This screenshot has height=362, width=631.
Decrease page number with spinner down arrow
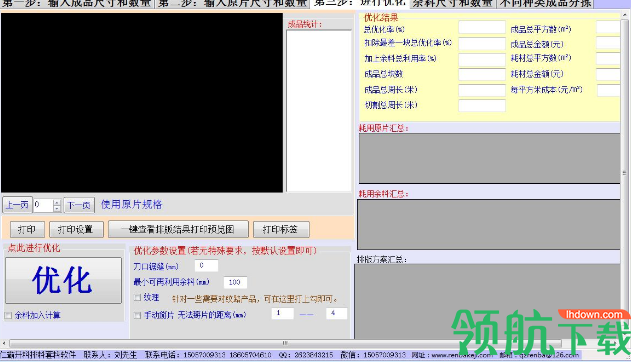[x=57, y=208]
